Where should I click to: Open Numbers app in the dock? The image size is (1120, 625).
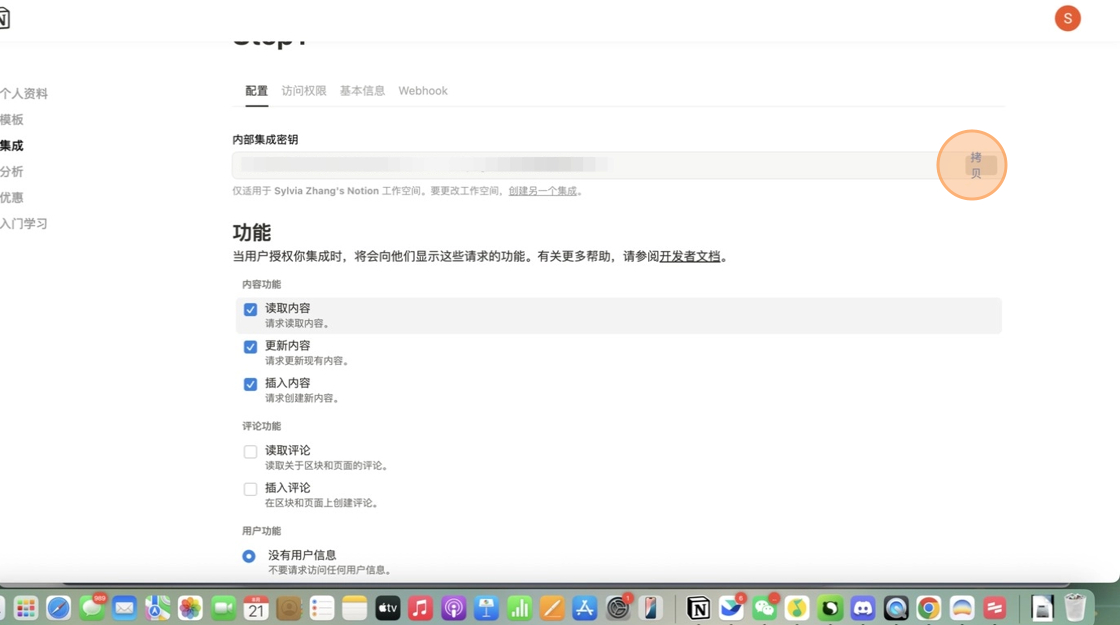[519, 609]
